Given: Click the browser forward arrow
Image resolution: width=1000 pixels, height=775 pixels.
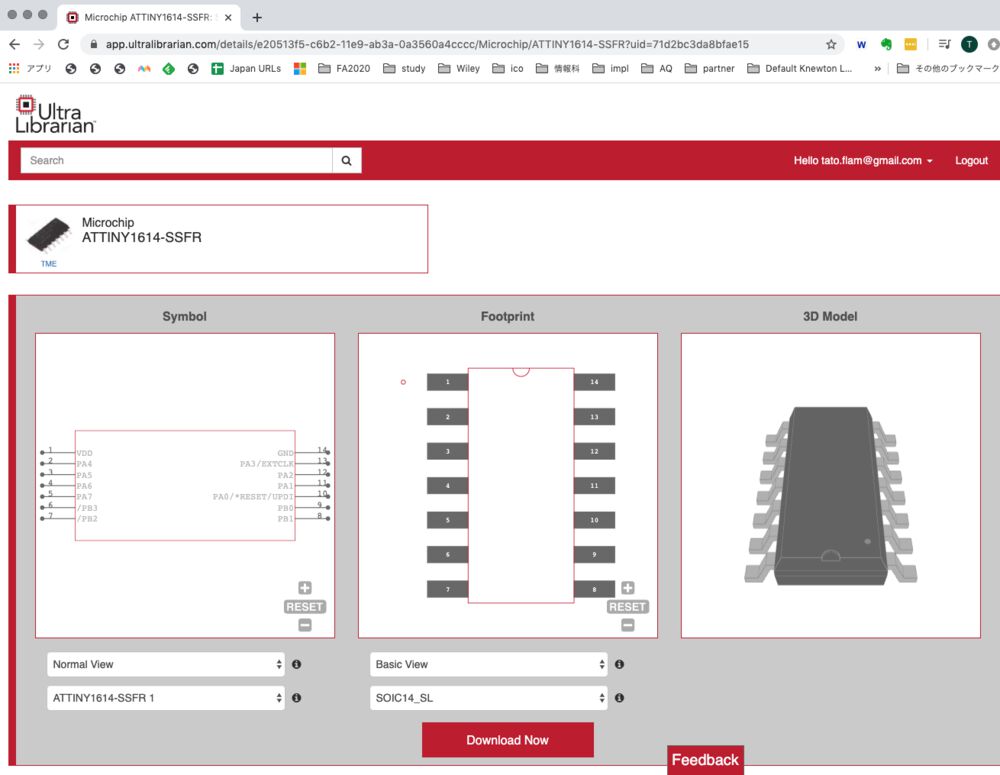Looking at the screenshot, I should tap(39, 44).
